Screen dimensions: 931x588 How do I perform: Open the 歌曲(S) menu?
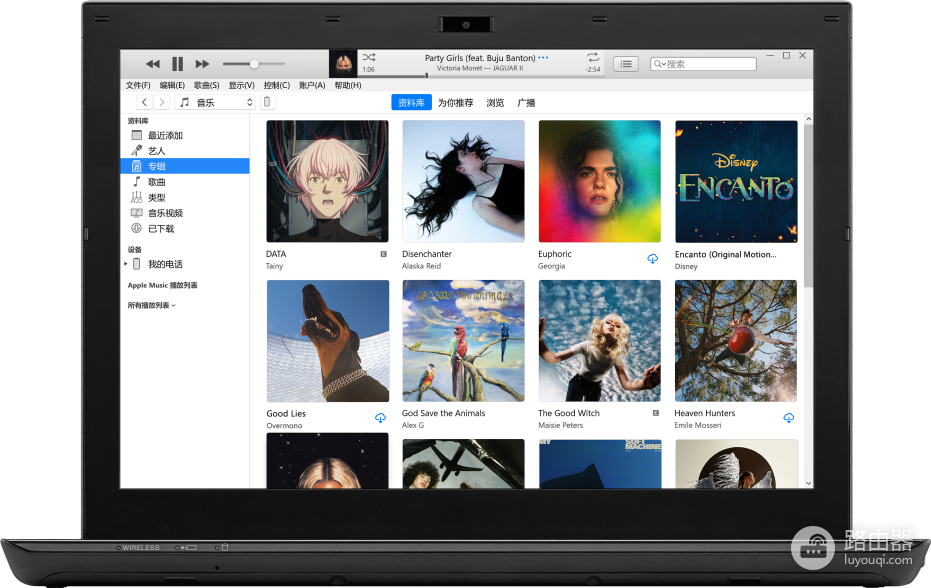click(207, 86)
